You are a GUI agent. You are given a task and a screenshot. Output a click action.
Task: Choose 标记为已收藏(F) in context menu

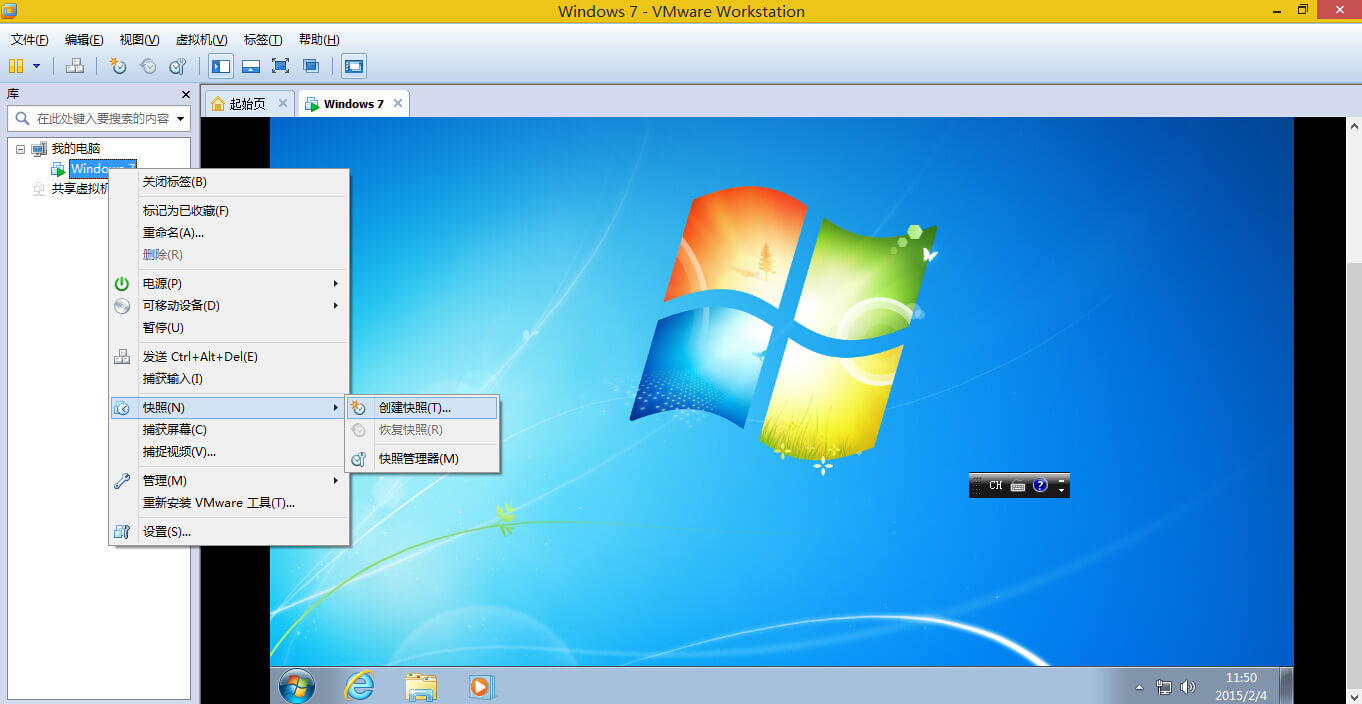pyautogui.click(x=229, y=211)
